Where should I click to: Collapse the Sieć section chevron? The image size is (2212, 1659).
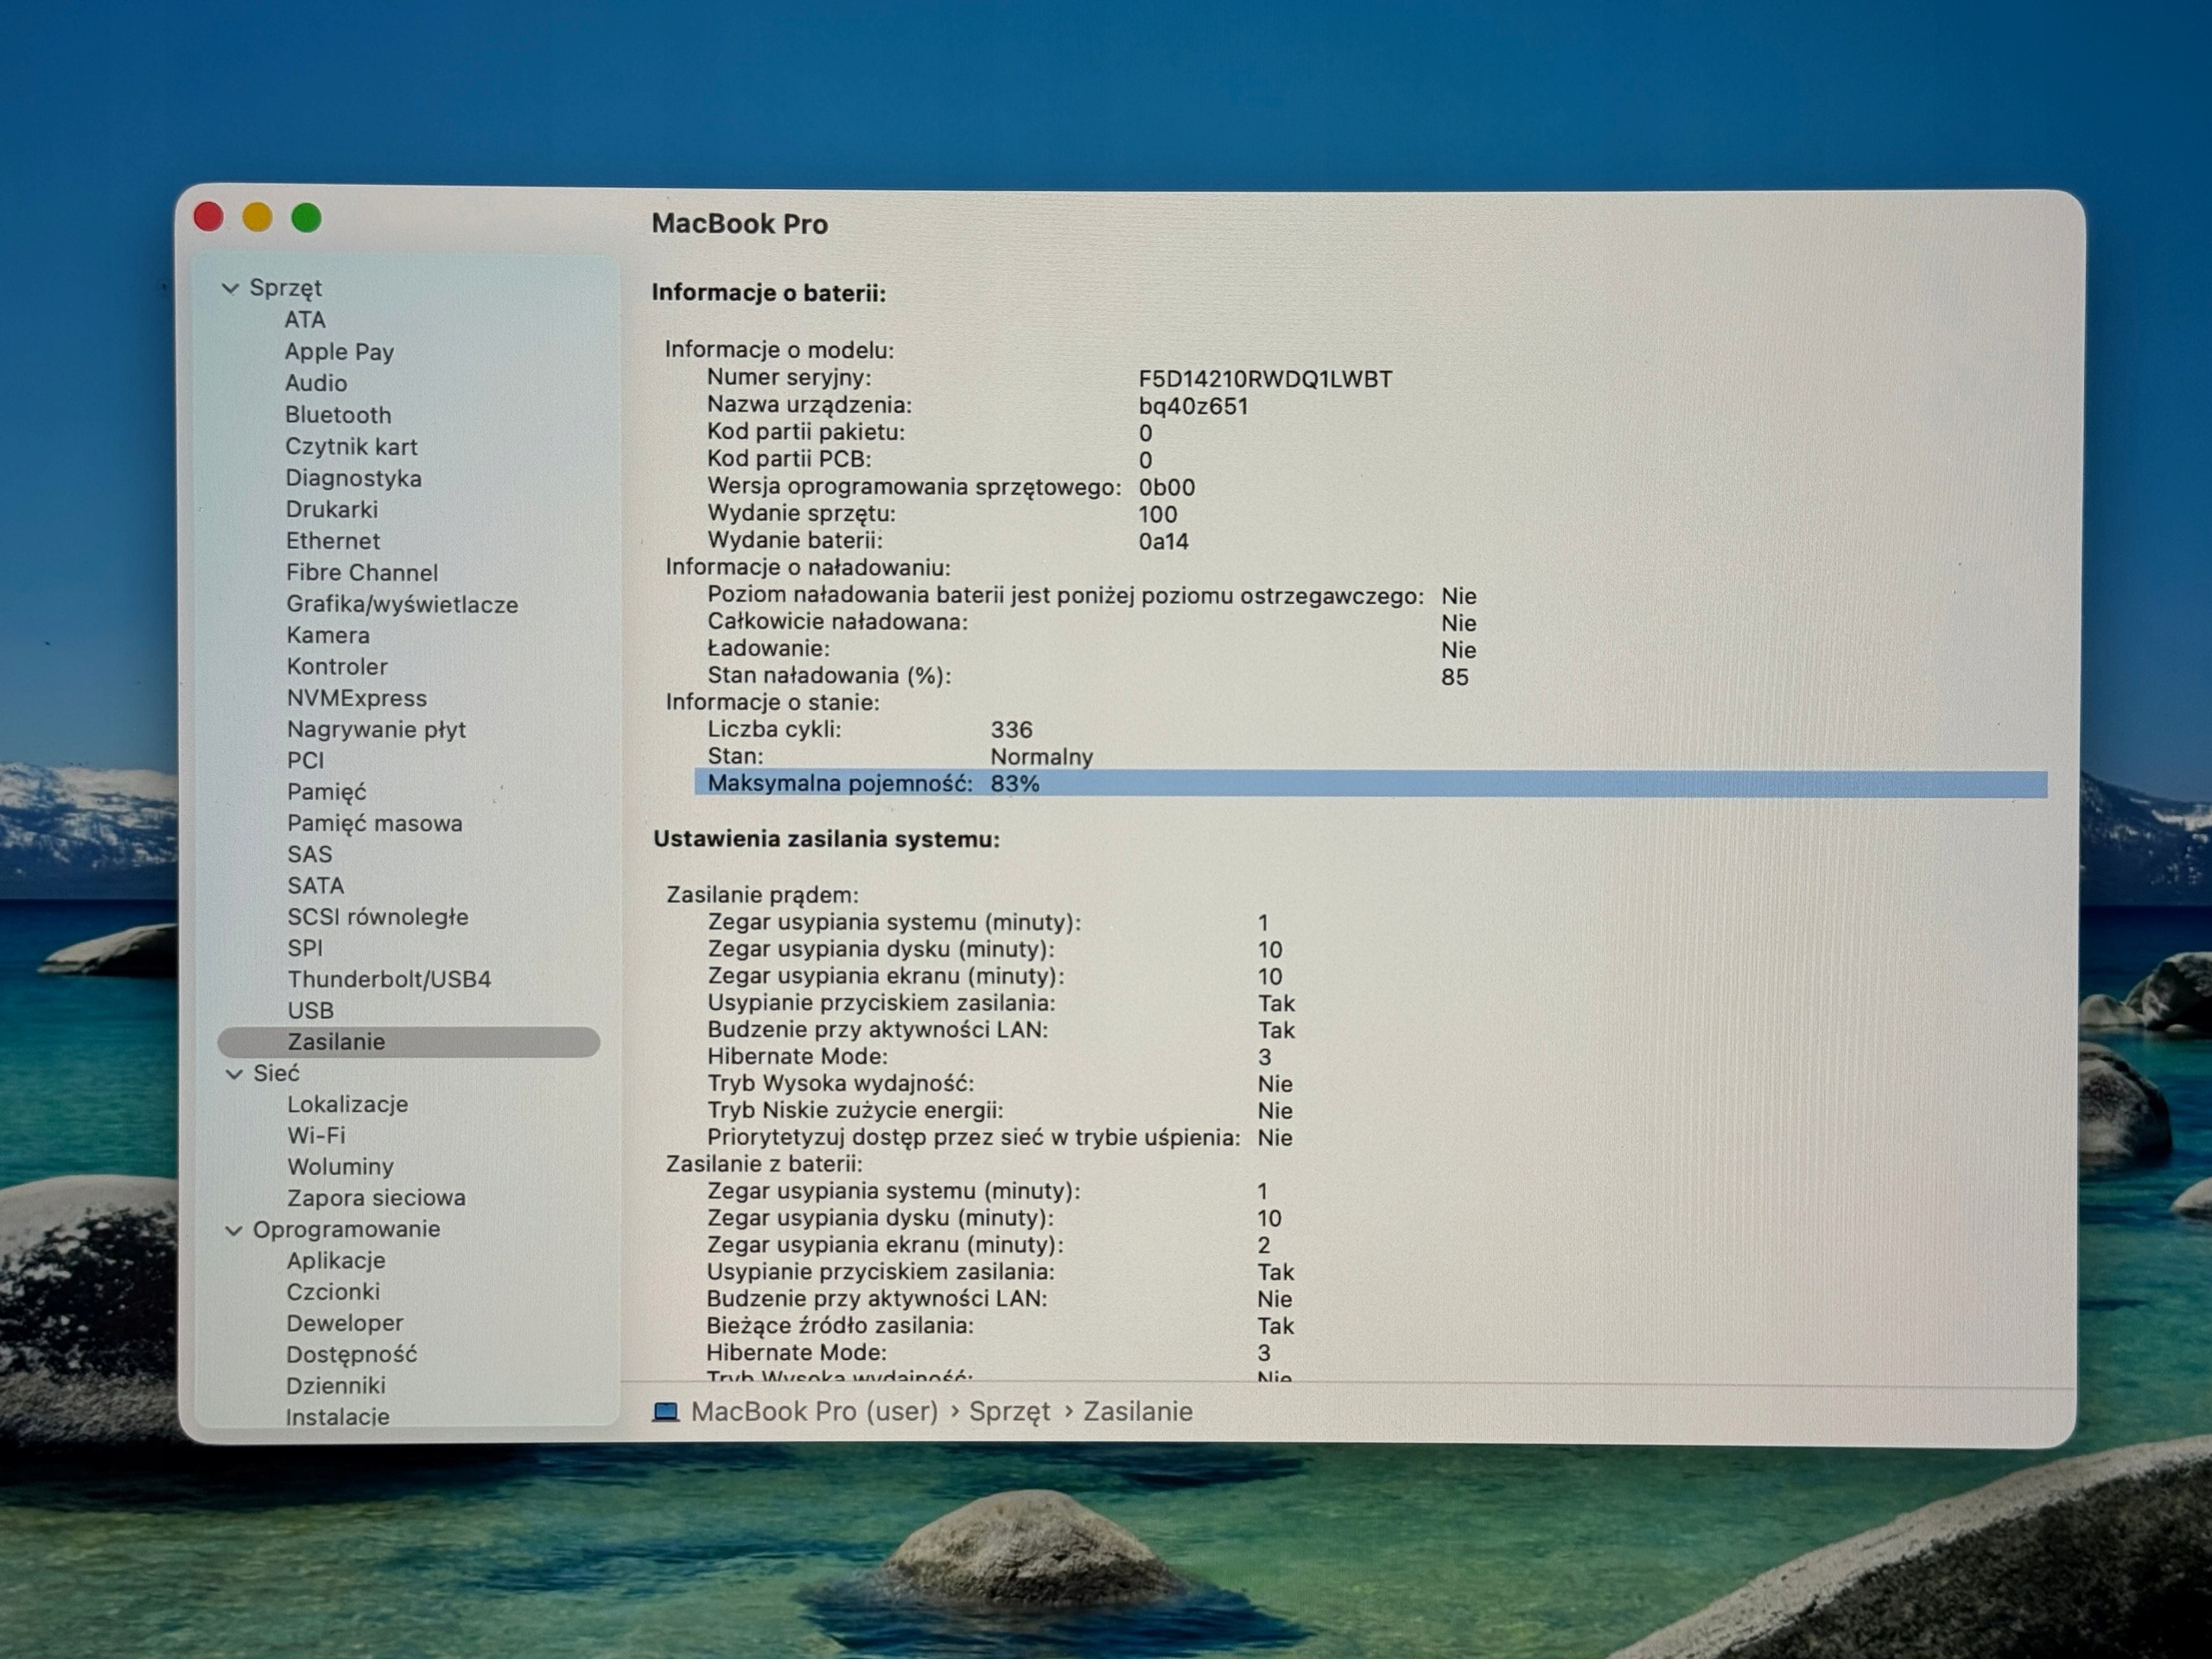click(x=234, y=1074)
